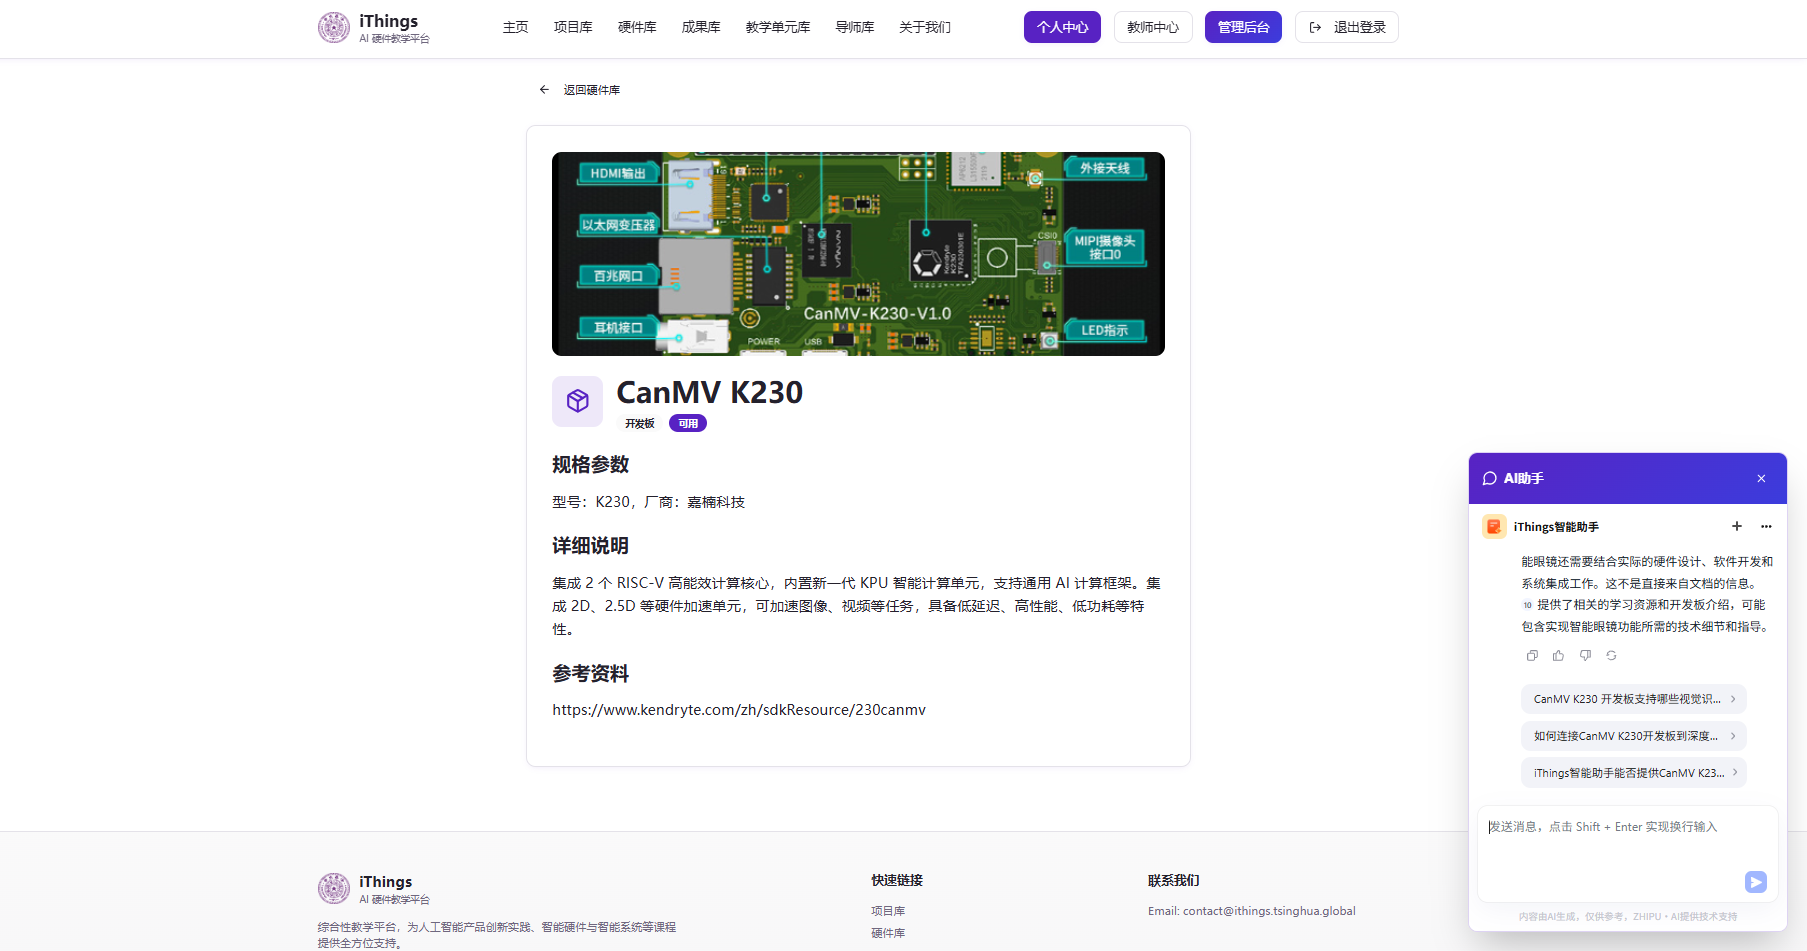Click the CanMV K230 board image
Screen dimensions: 1807x951
(858, 254)
